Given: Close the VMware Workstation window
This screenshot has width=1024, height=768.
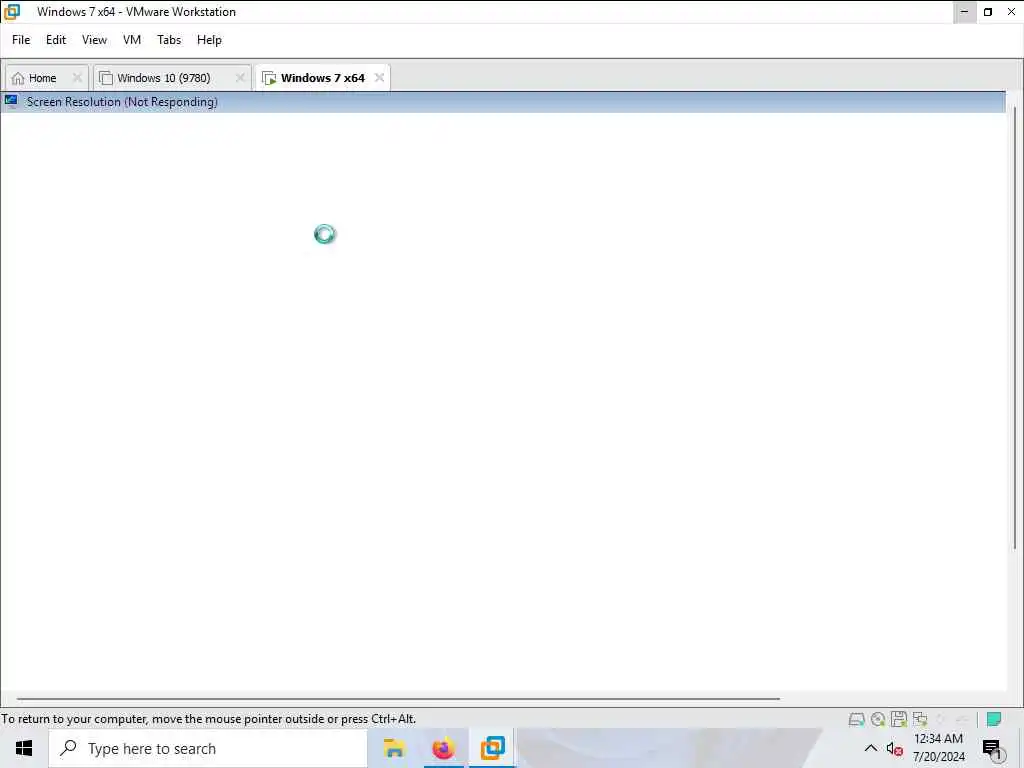Looking at the screenshot, I should tap(1012, 12).
